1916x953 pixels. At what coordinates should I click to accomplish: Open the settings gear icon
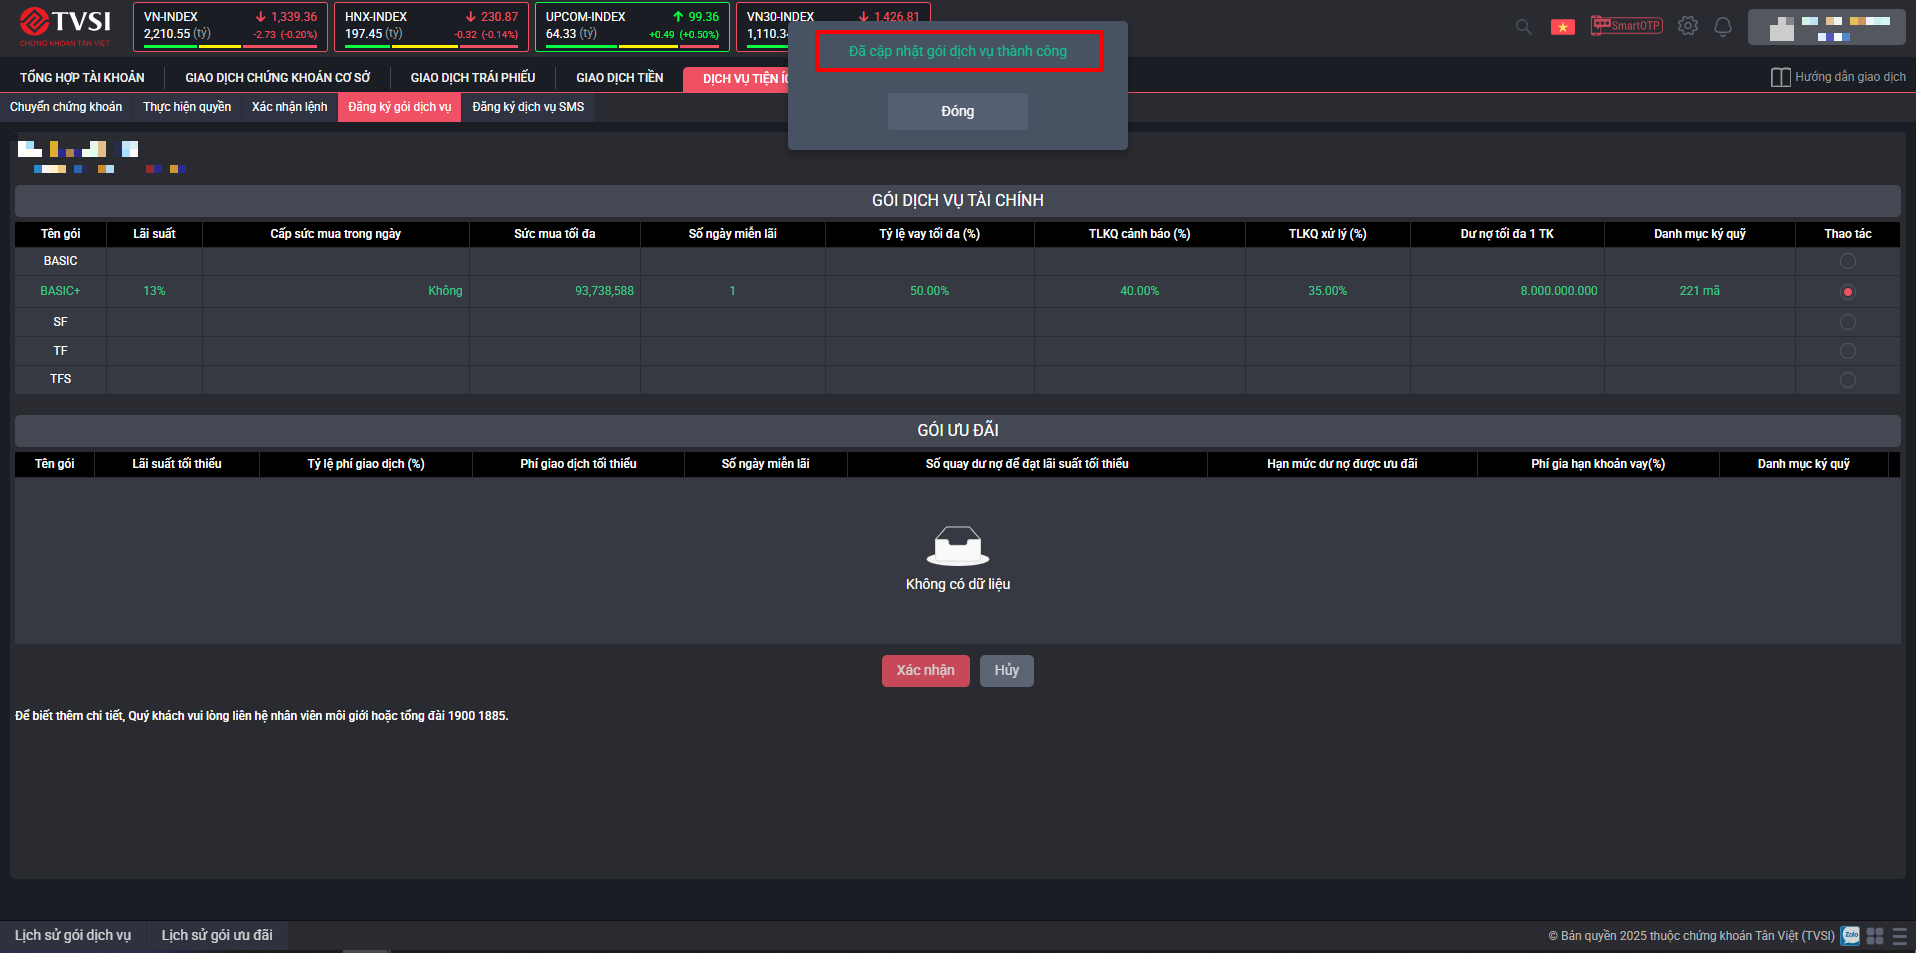pos(1688,26)
